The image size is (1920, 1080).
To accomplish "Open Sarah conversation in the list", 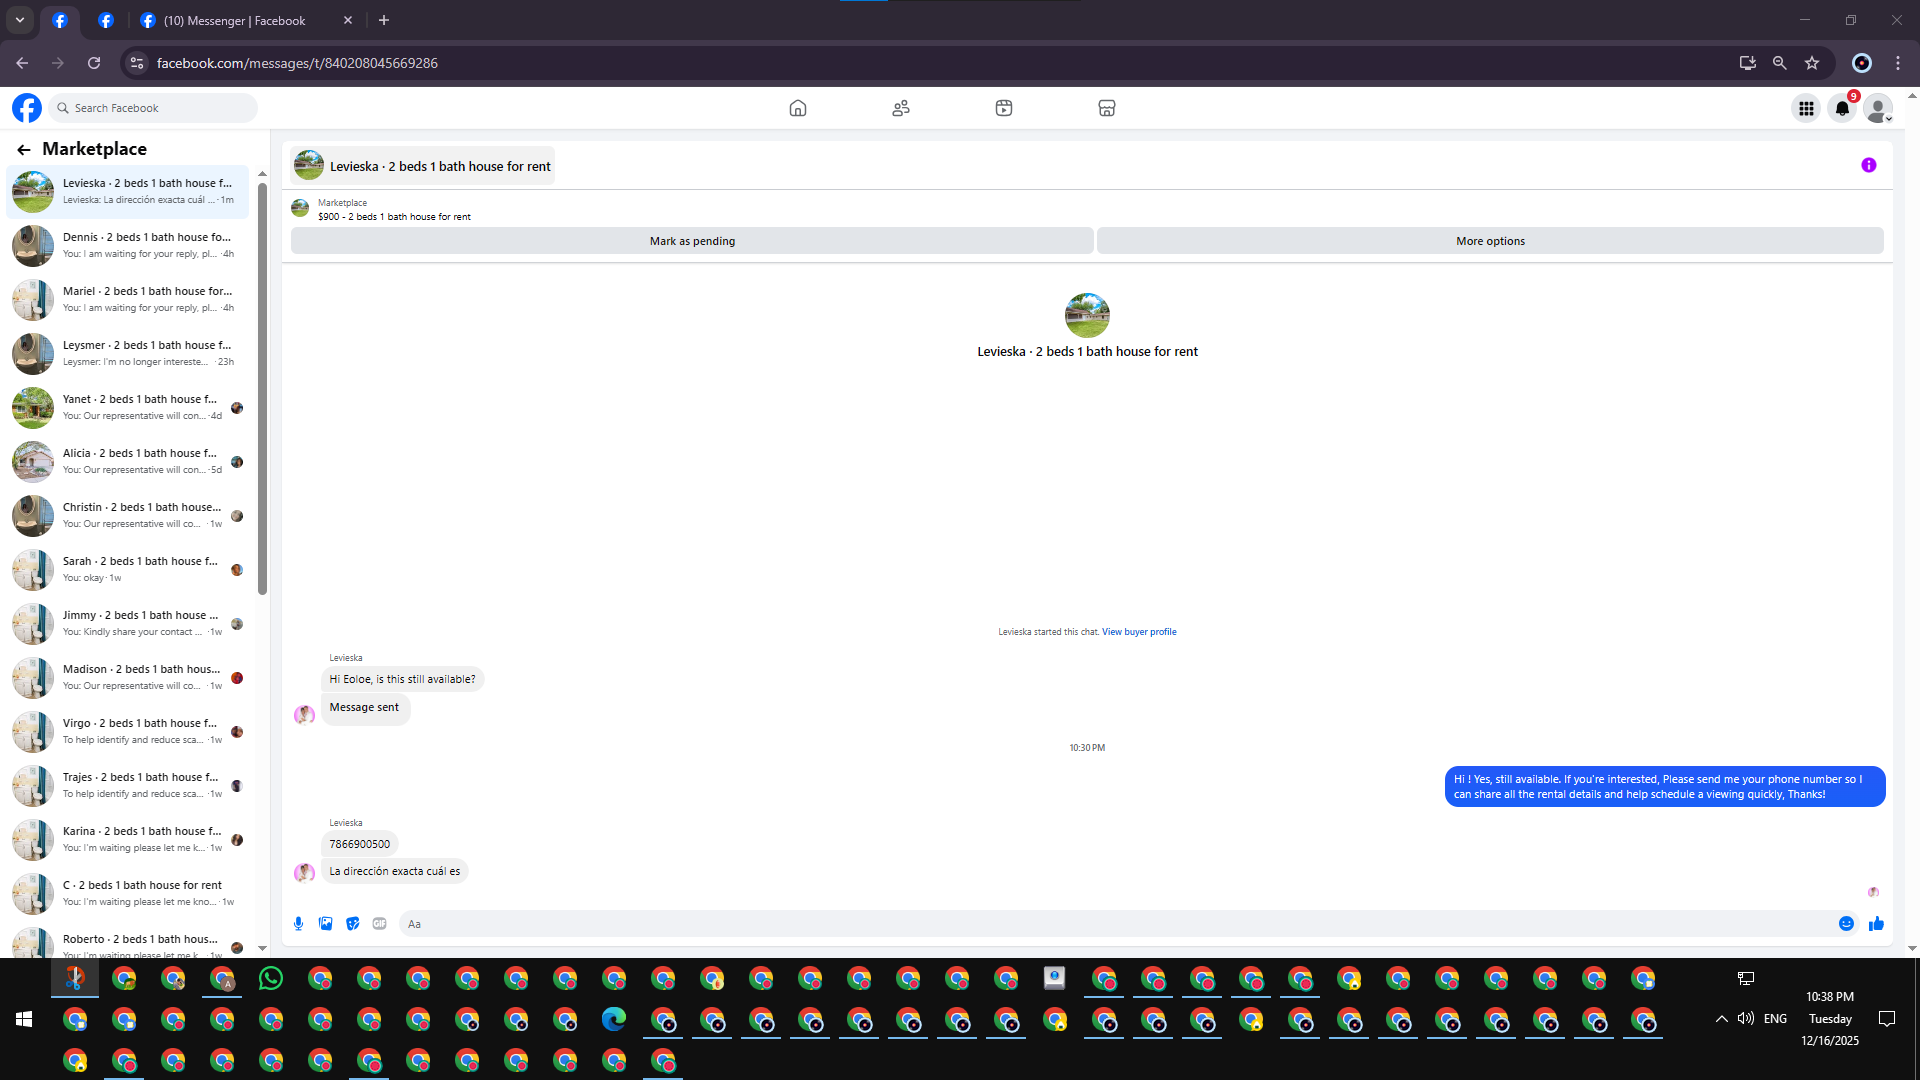I will pyautogui.click(x=128, y=569).
